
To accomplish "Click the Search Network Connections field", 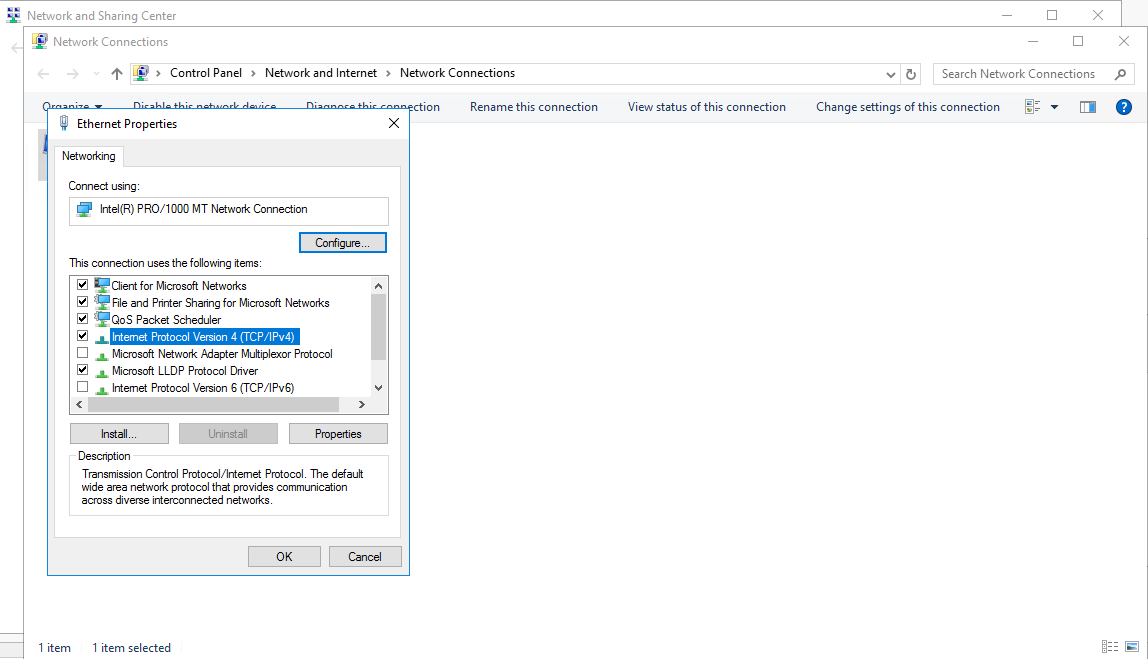I will pyautogui.click(x=1034, y=74).
